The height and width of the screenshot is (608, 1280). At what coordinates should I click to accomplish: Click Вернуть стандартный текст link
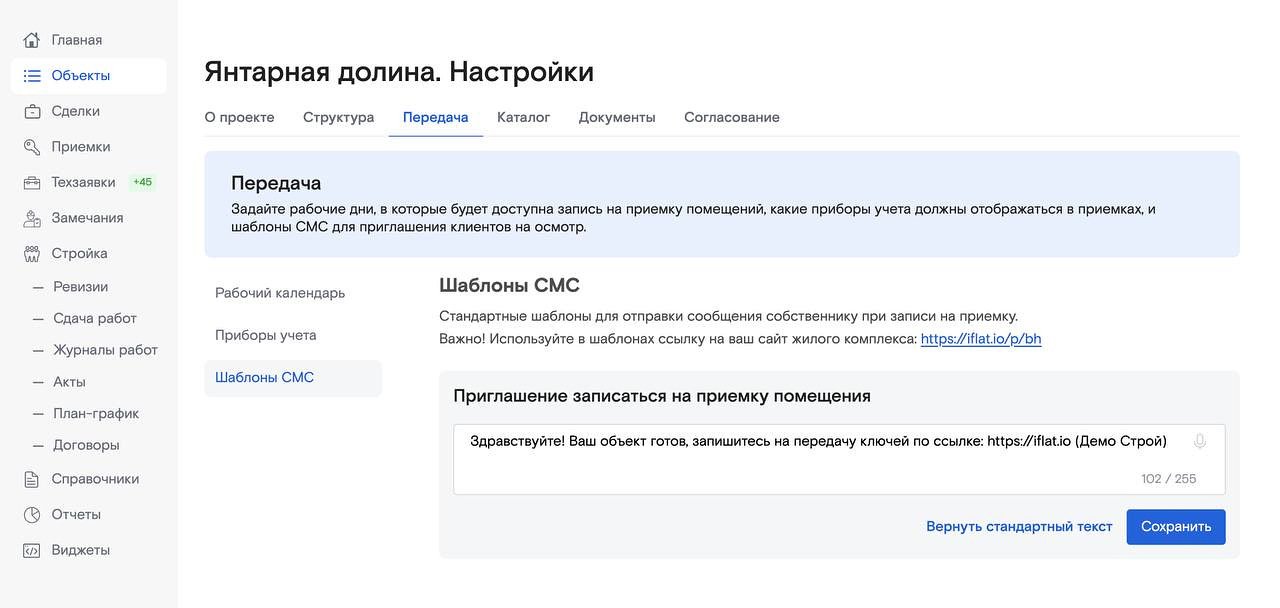[x=1018, y=527]
